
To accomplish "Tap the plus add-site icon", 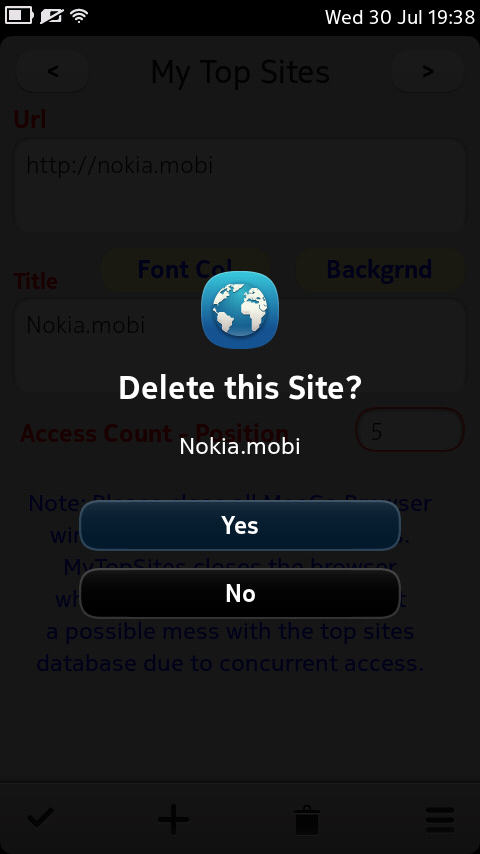I will coord(173,818).
